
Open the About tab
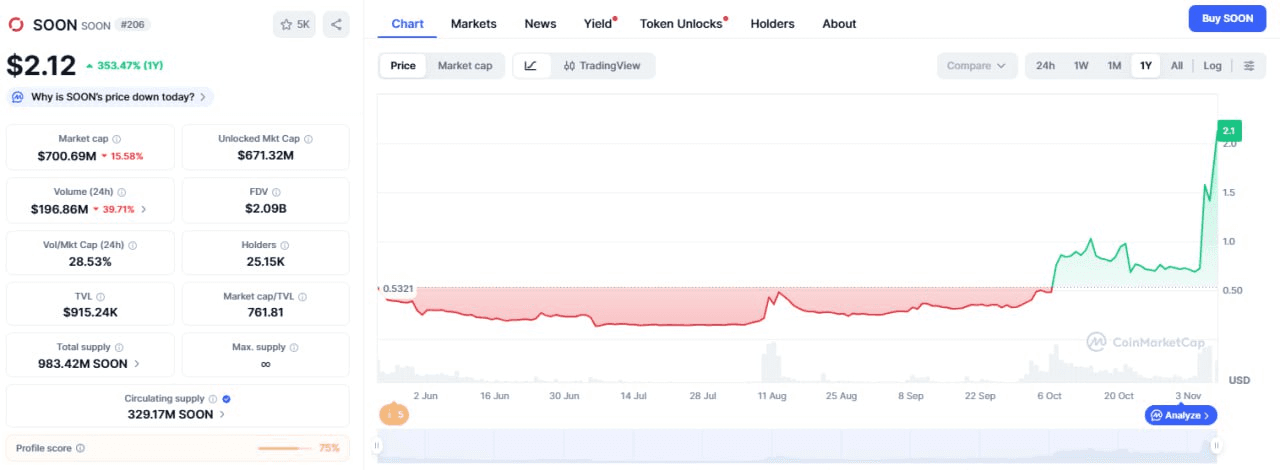pos(839,24)
